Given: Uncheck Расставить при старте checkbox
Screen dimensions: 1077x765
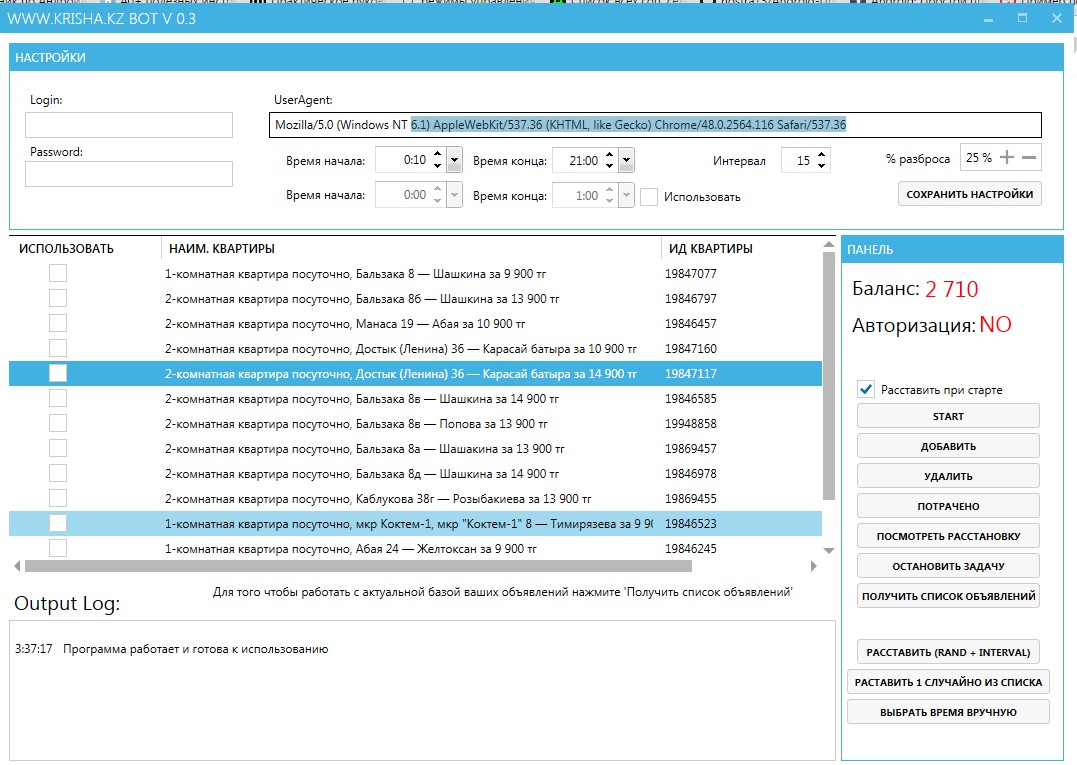Looking at the screenshot, I should (866, 390).
